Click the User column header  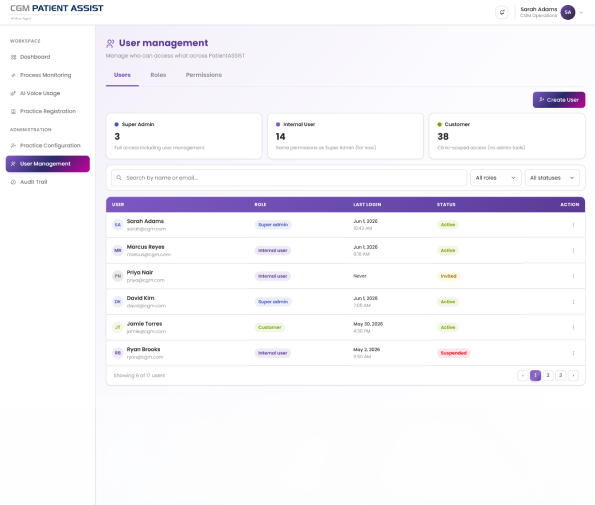point(118,205)
